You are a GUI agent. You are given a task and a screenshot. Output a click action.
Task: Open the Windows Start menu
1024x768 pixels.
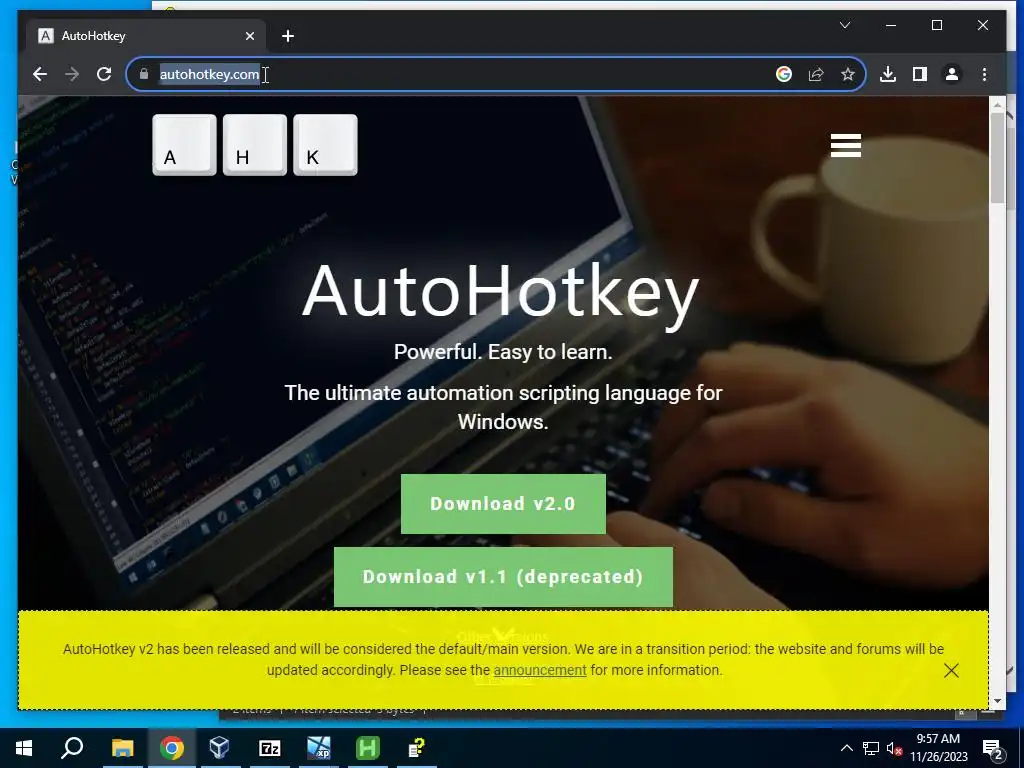pos(24,748)
